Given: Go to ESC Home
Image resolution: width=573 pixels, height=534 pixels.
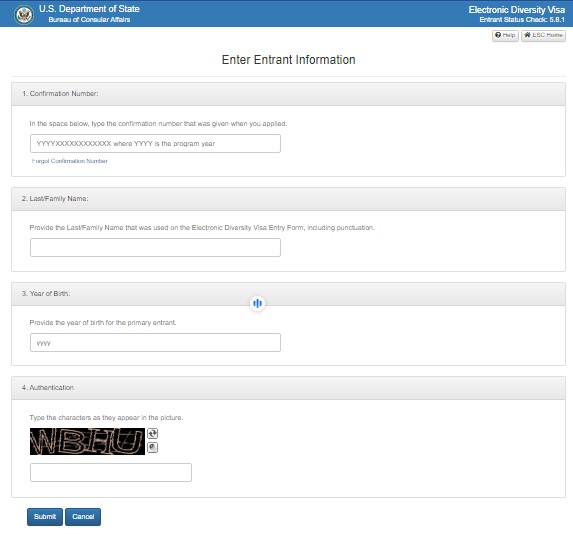Looking at the screenshot, I should click(x=543, y=35).
